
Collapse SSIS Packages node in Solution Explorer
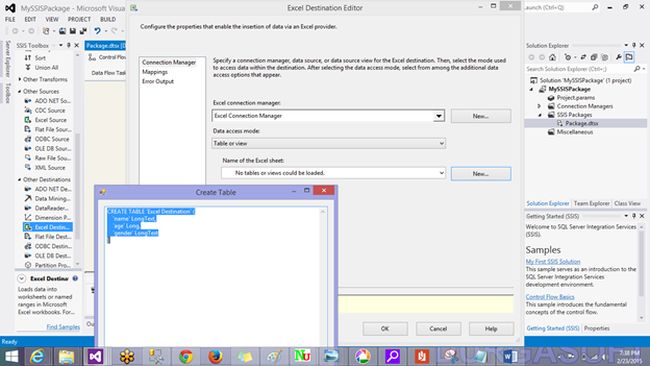pos(539,115)
